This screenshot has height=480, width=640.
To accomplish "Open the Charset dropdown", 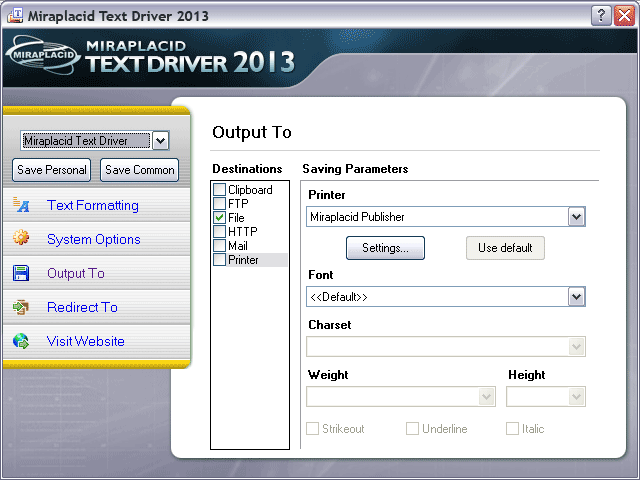I will coord(446,347).
